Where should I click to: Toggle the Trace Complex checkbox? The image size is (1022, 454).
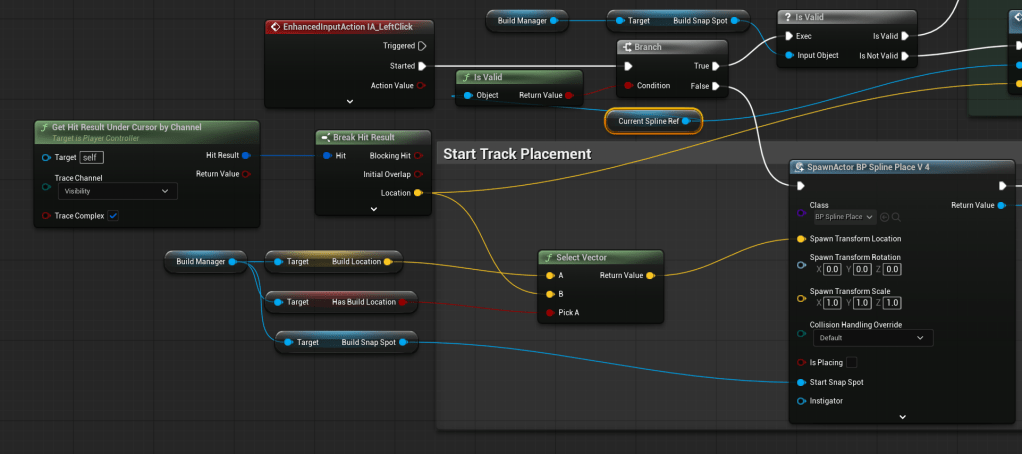coord(113,216)
